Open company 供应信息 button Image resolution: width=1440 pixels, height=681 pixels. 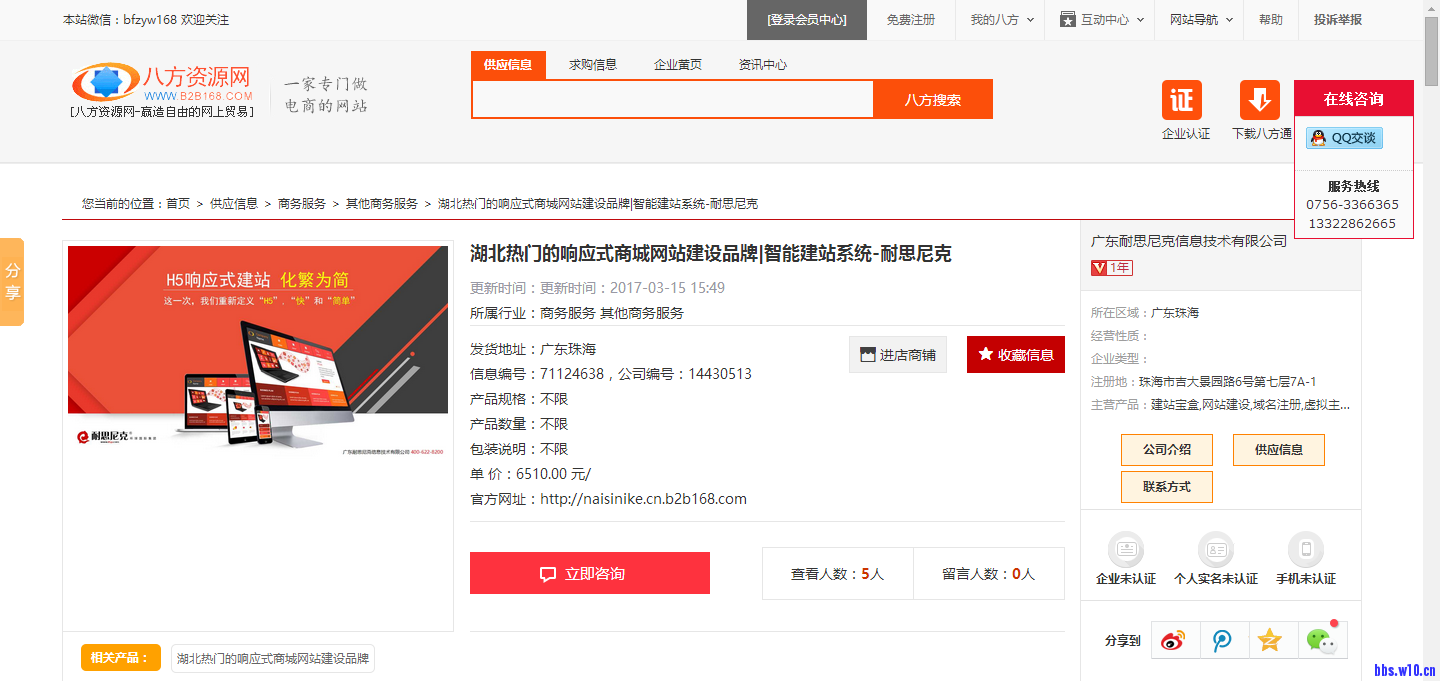pyautogui.click(x=1279, y=450)
